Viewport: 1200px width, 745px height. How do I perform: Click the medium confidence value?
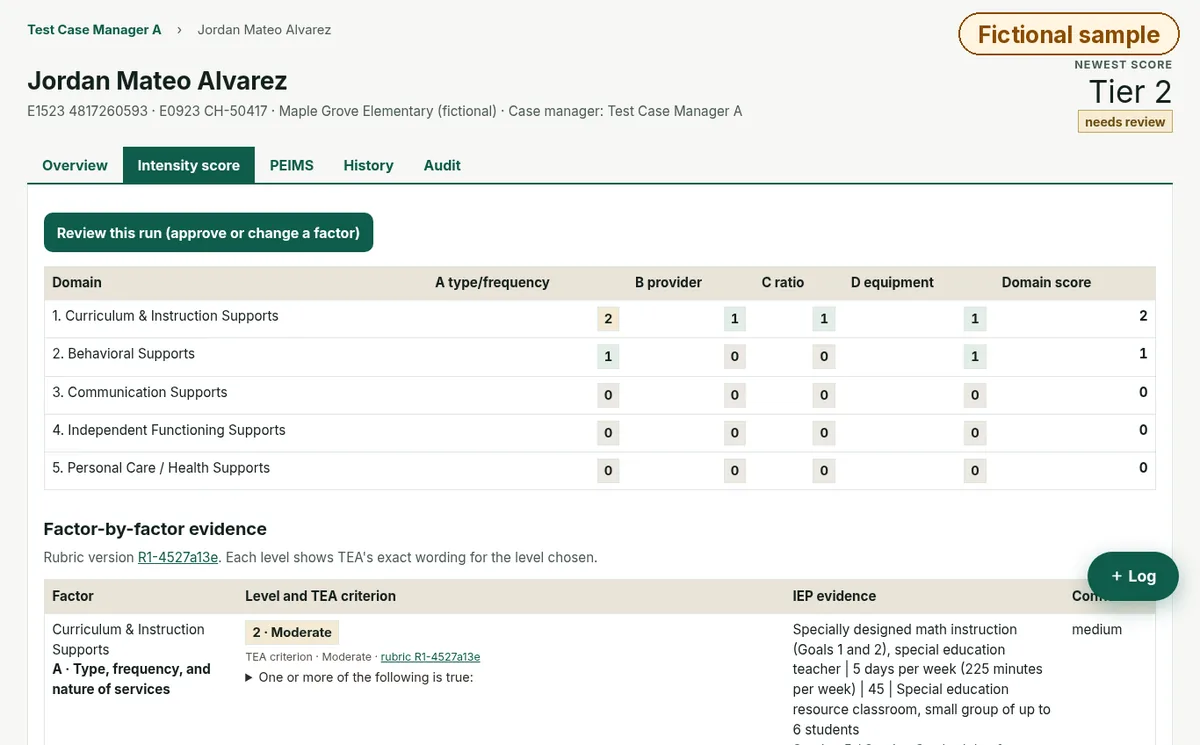(x=1097, y=630)
